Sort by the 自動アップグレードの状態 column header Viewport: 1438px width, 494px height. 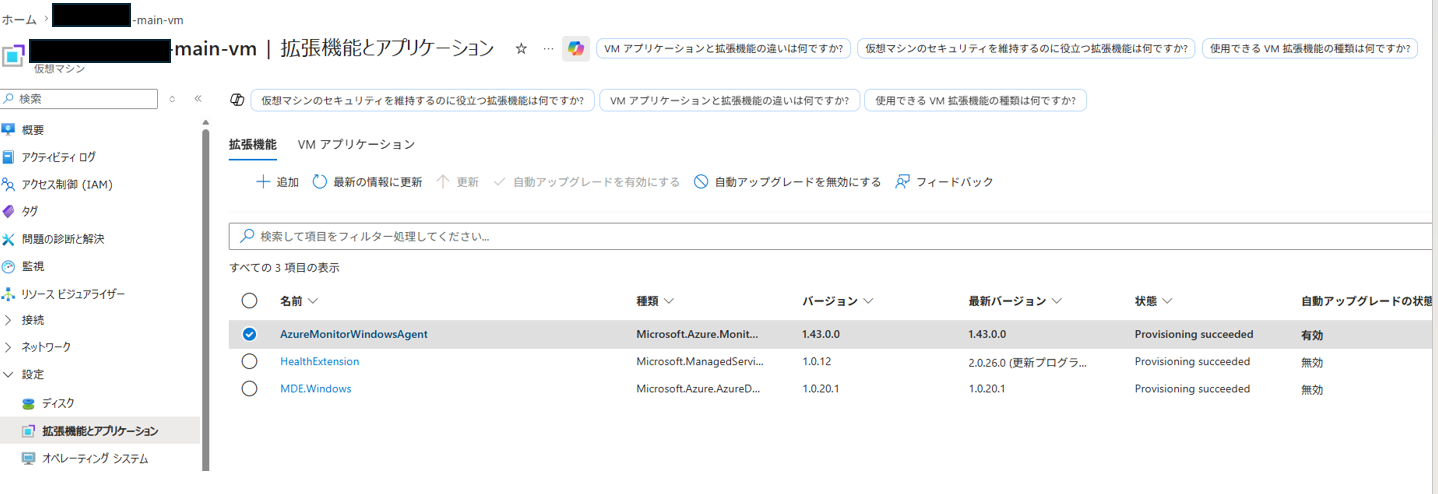tap(1367, 301)
